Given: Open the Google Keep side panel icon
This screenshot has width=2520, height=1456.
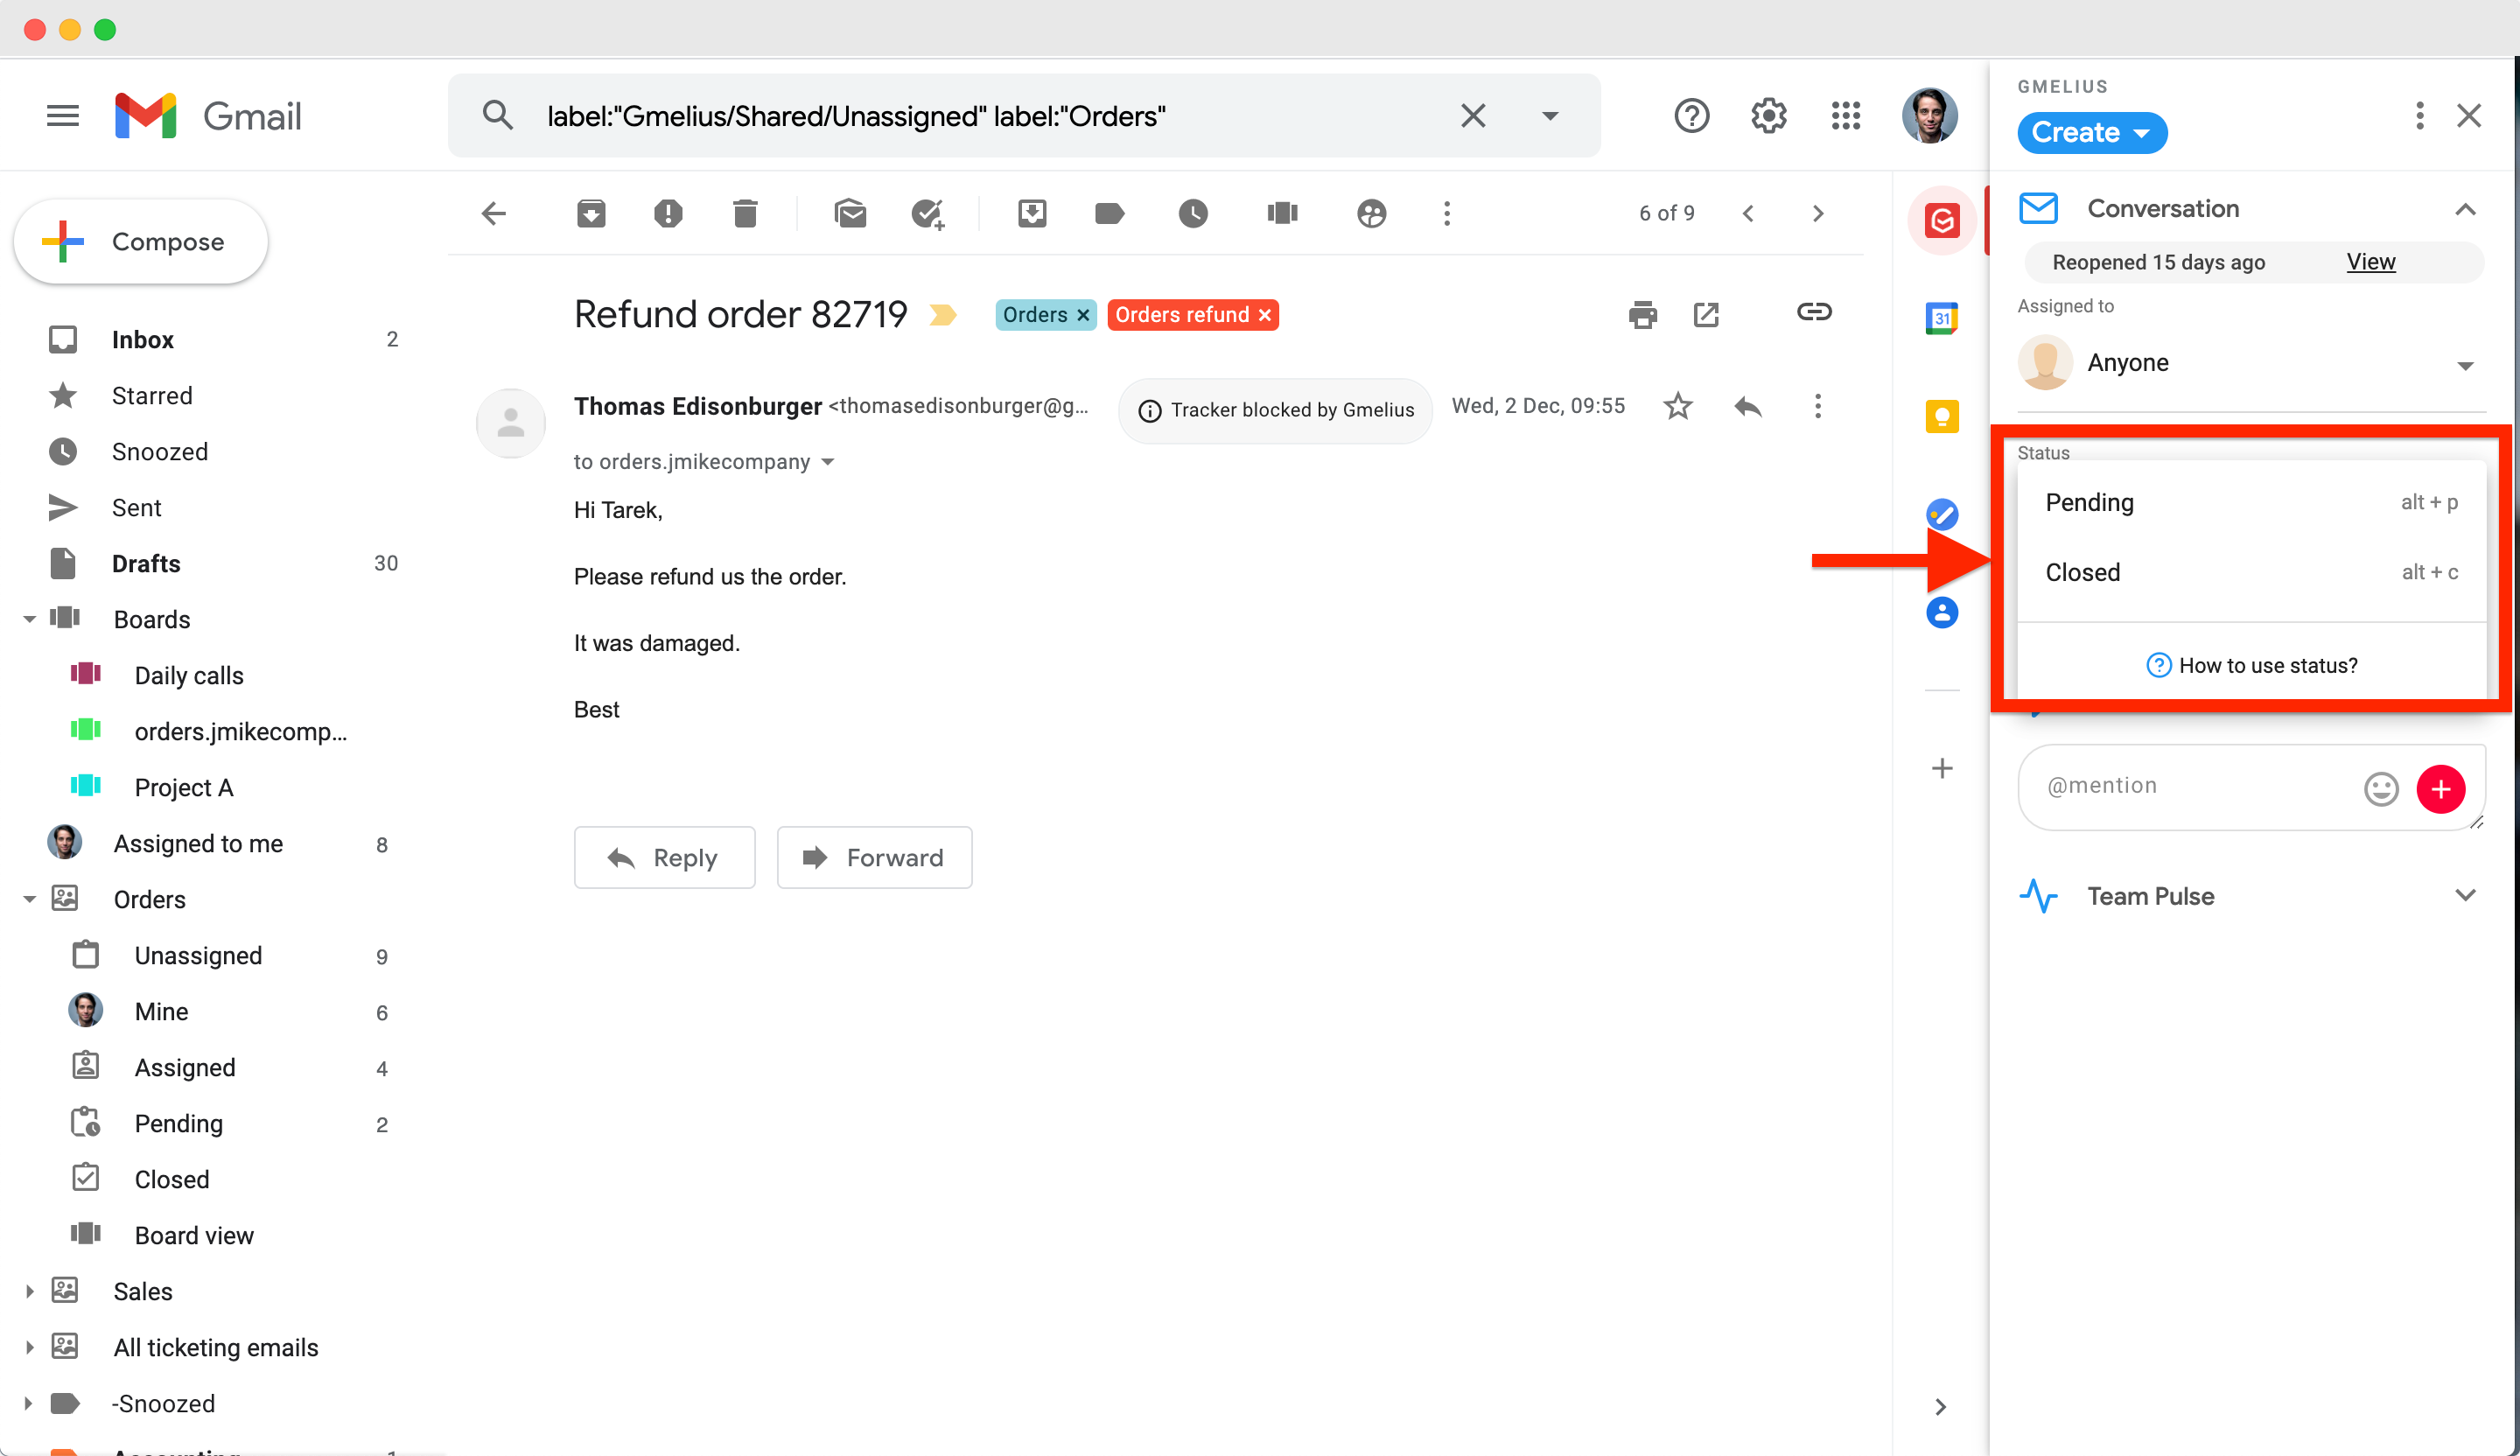Looking at the screenshot, I should coord(1941,416).
